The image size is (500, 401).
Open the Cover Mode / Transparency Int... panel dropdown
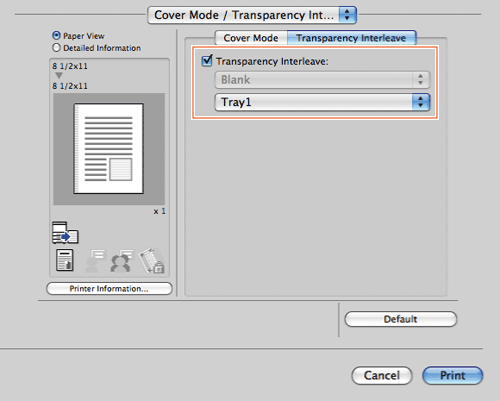(252, 15)
